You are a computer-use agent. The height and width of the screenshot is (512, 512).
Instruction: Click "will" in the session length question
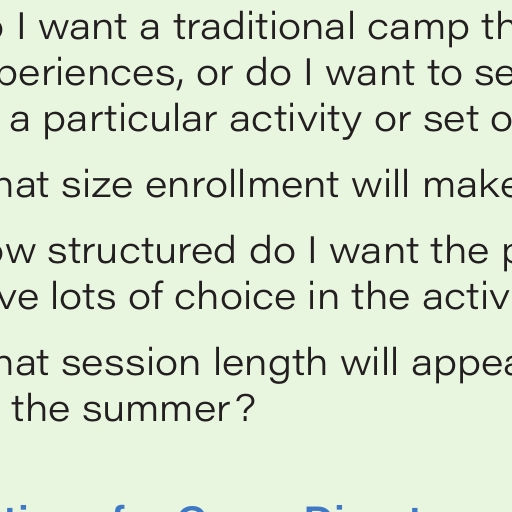(370, 362)
